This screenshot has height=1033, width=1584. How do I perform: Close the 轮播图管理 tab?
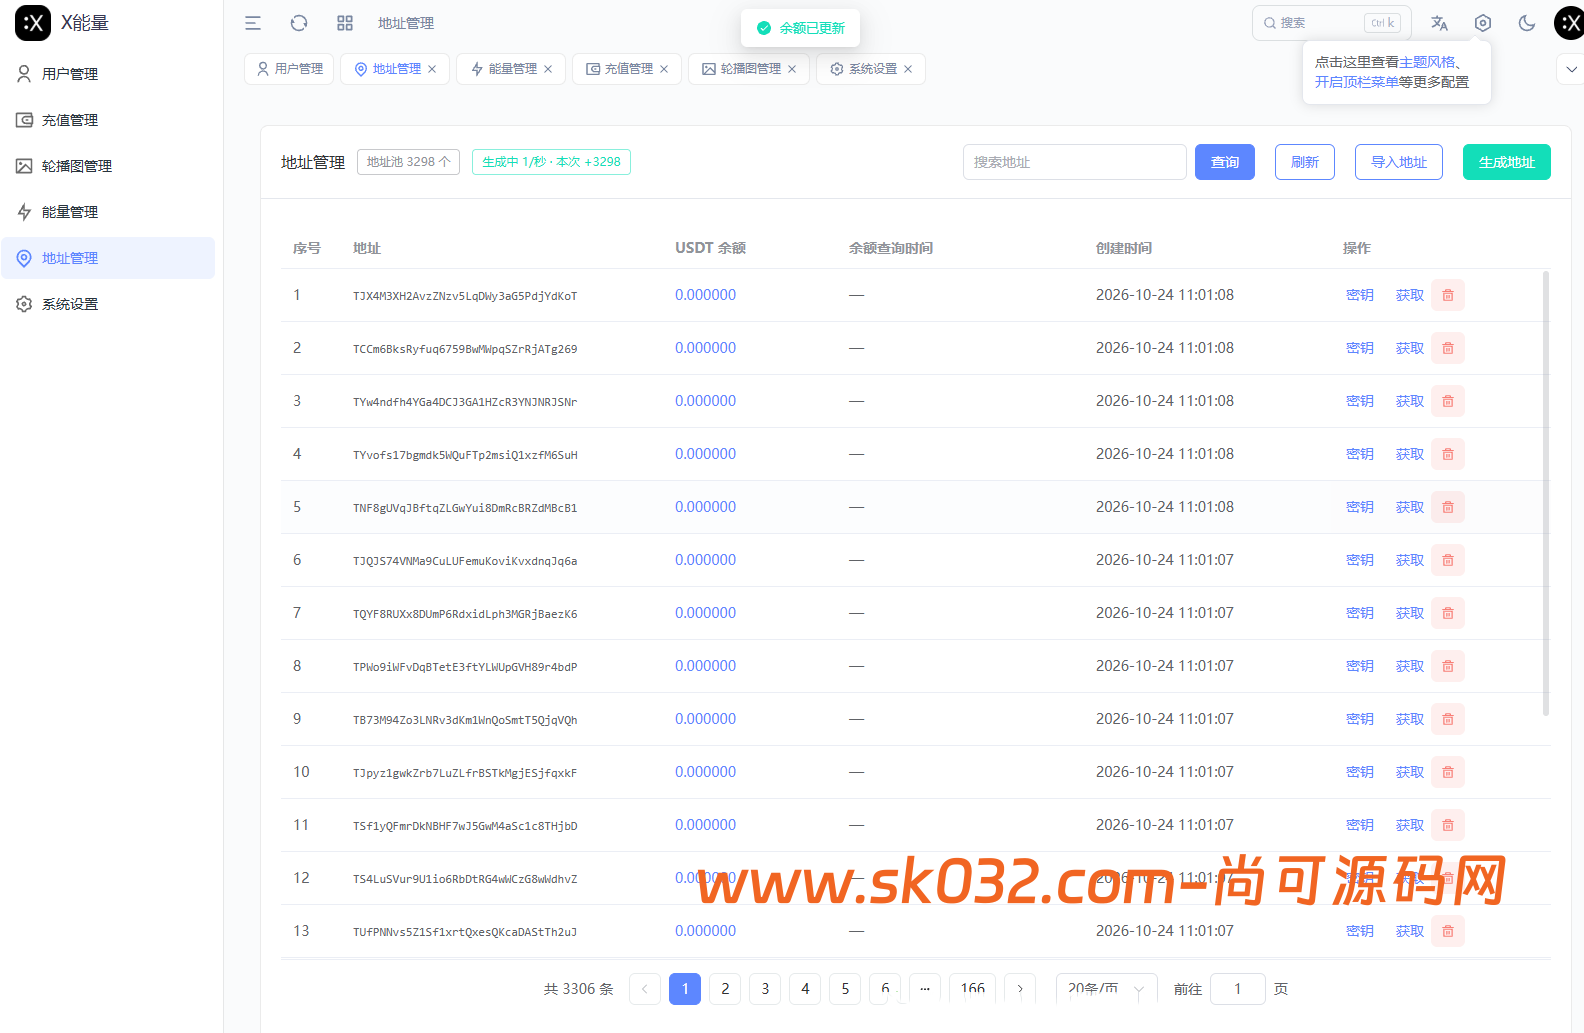coord(792,69)
